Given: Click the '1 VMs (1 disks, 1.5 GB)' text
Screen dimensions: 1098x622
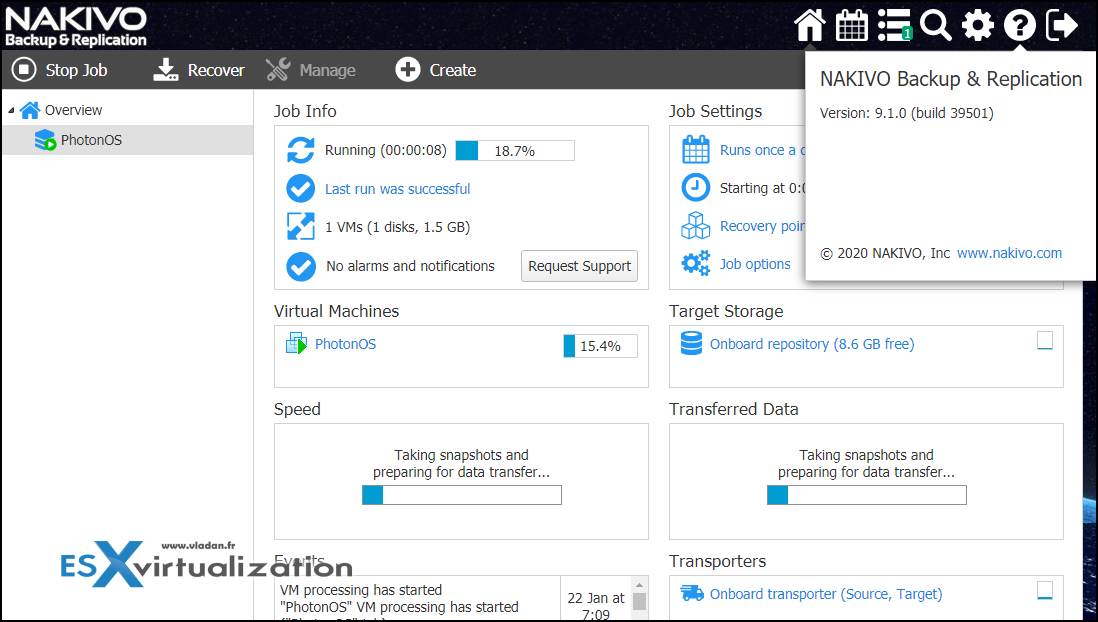Looking at the screenshot, I should coord(397,227).
